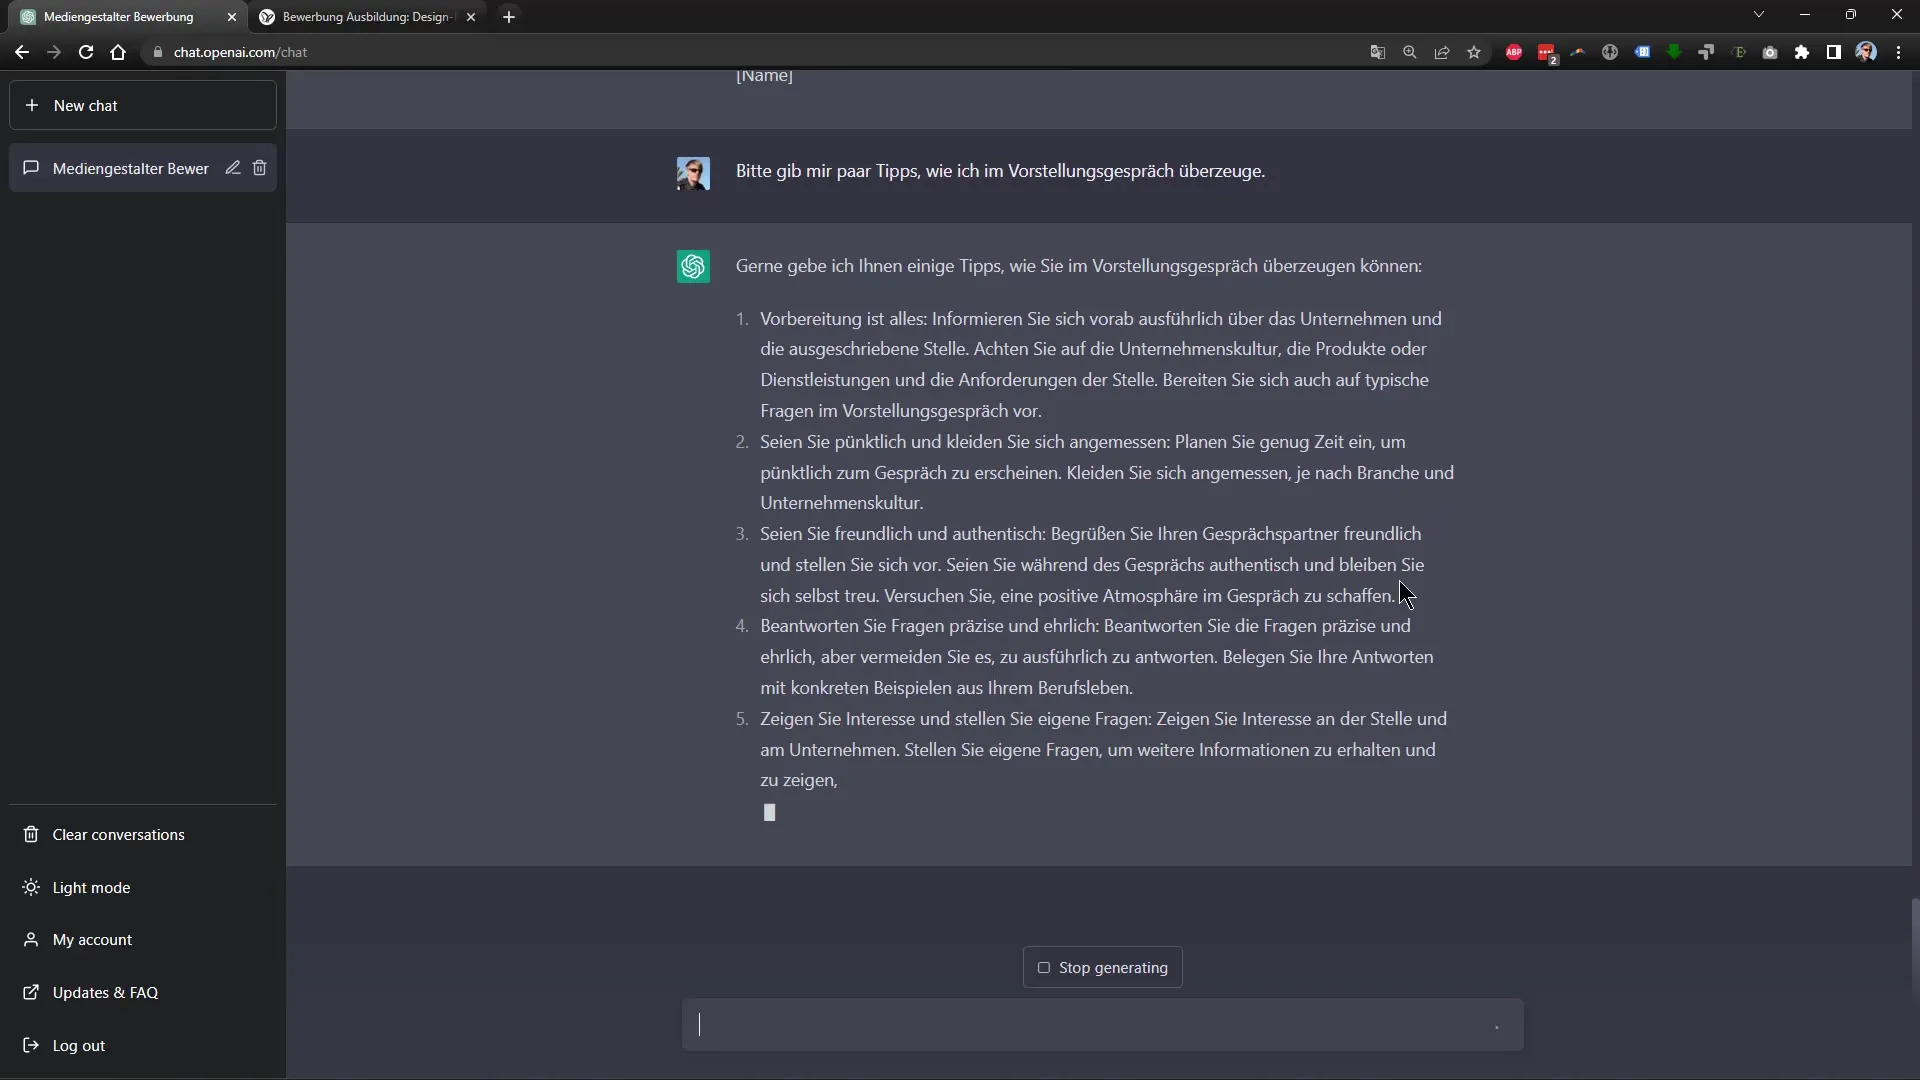
Task: Expand the Updates & FAQ section
Action: pos(105,992)
